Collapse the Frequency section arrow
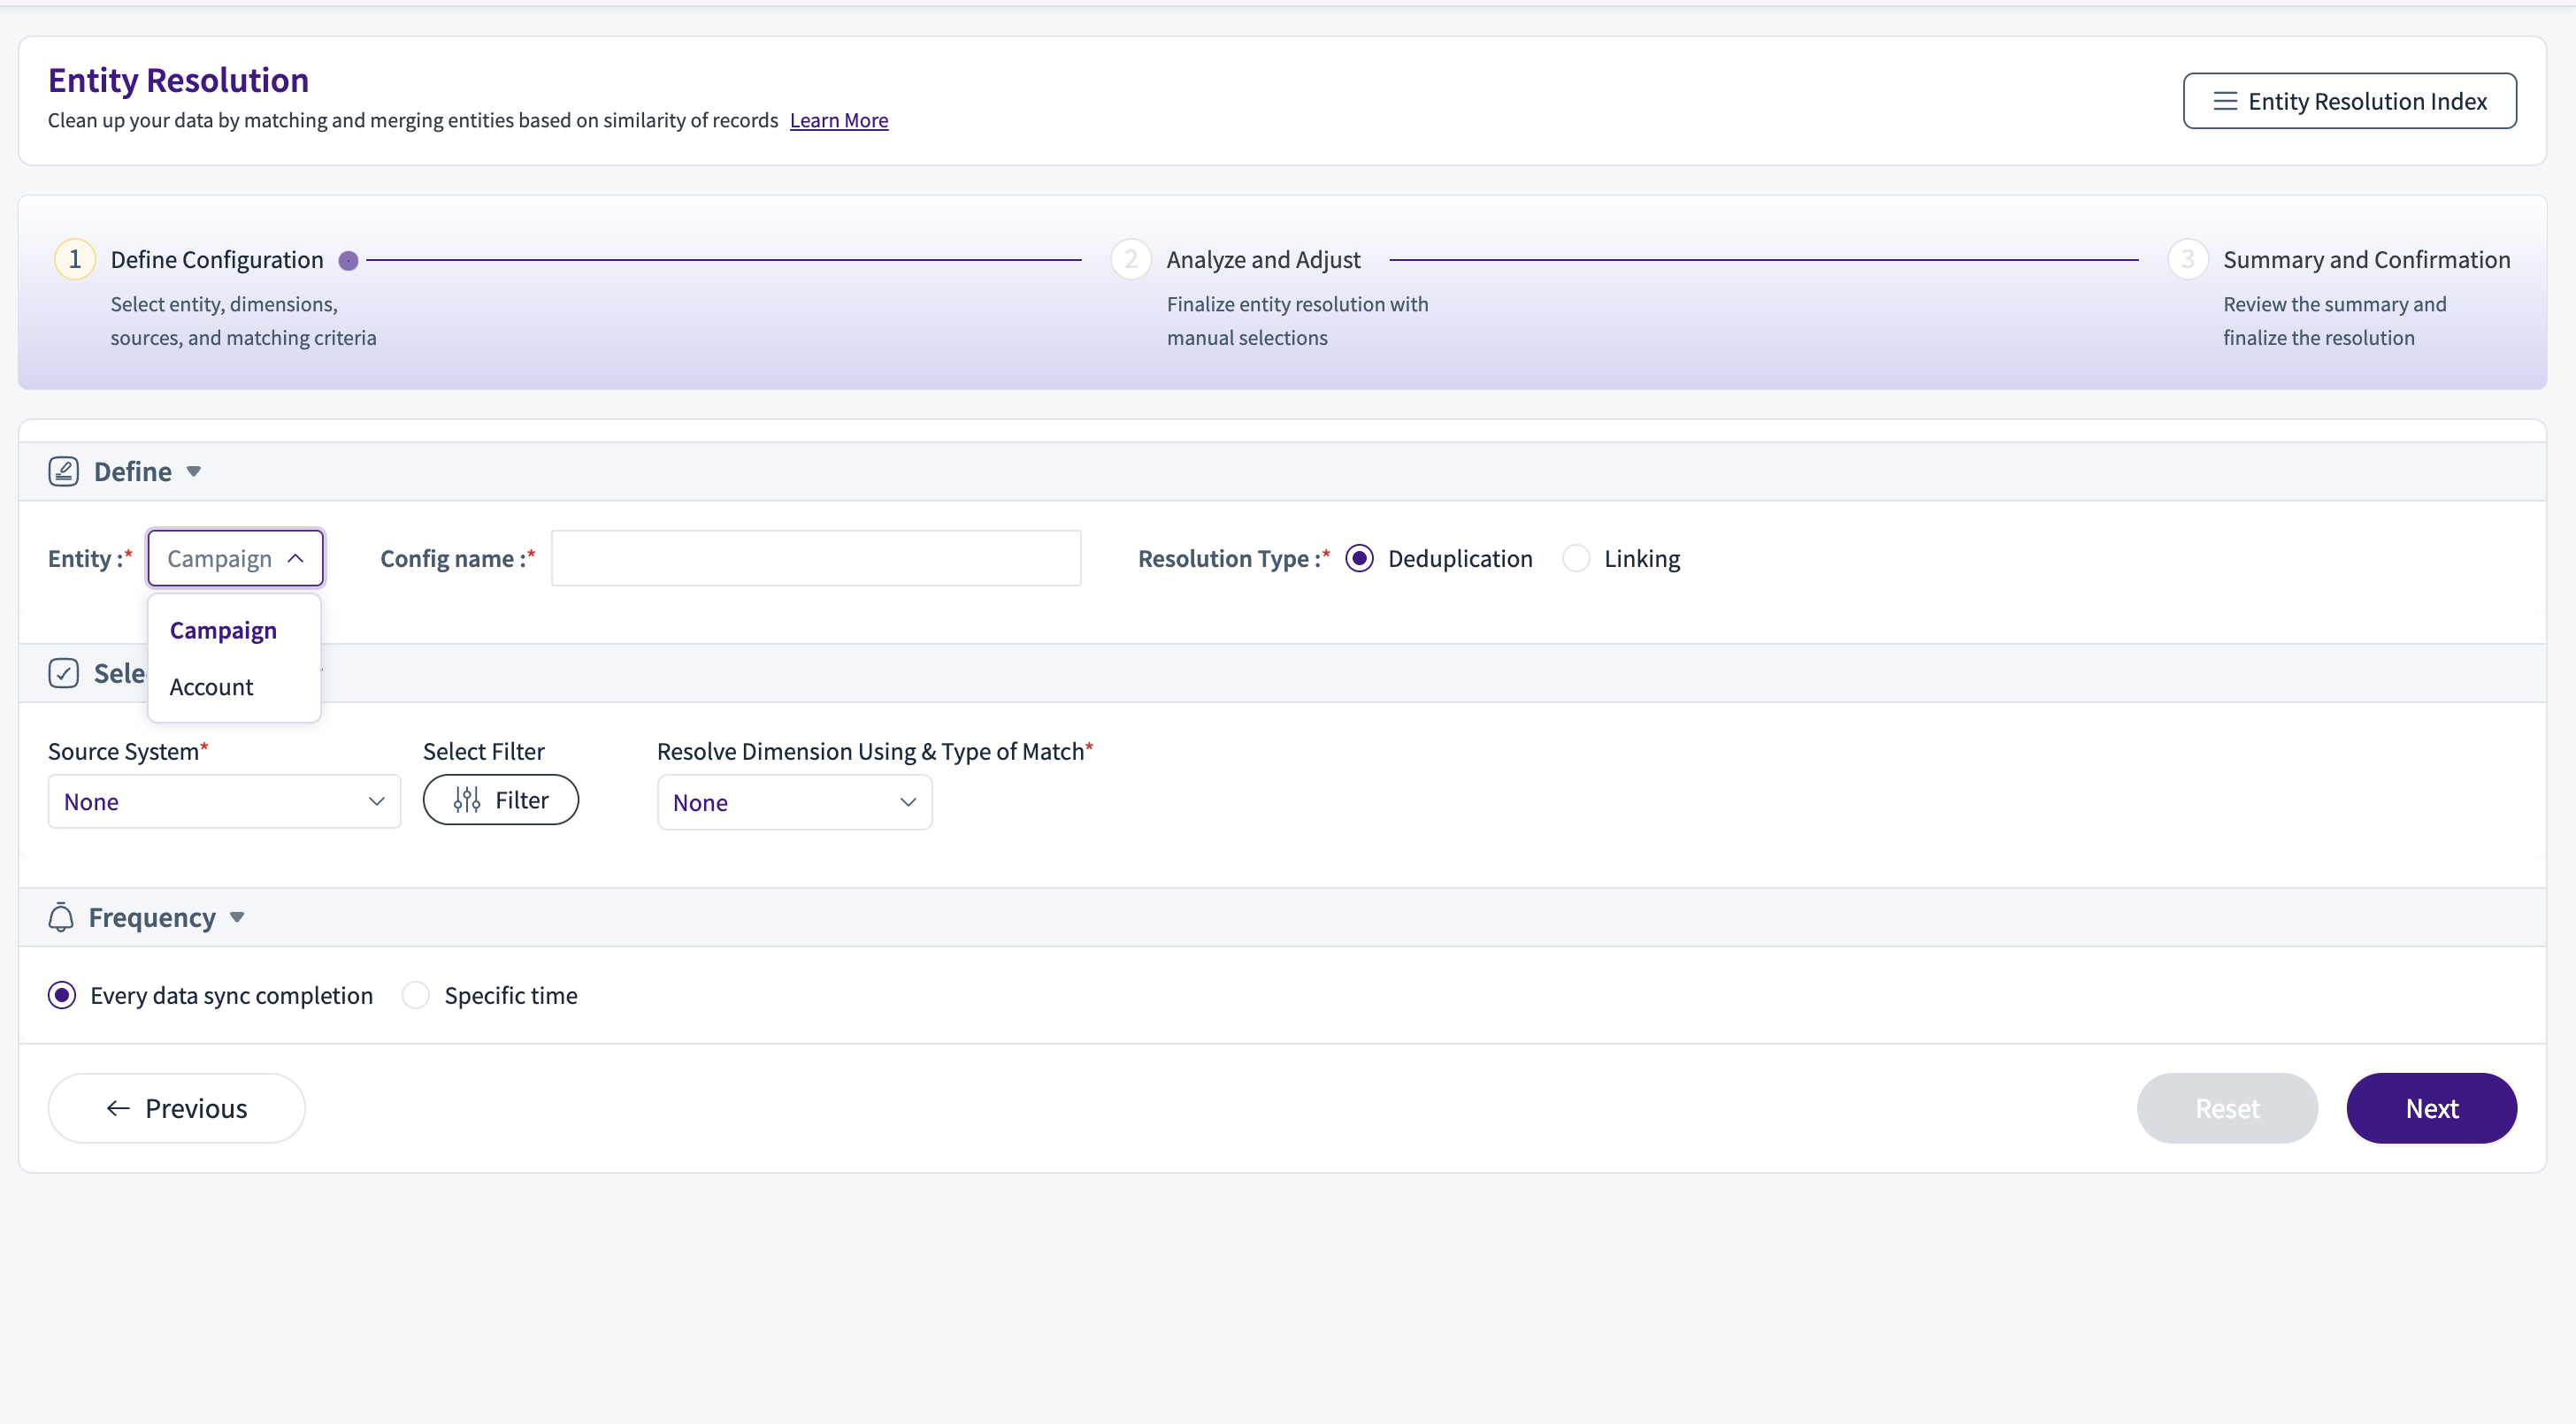This screenshot has width=2576, height=1424. pos(237,918)
